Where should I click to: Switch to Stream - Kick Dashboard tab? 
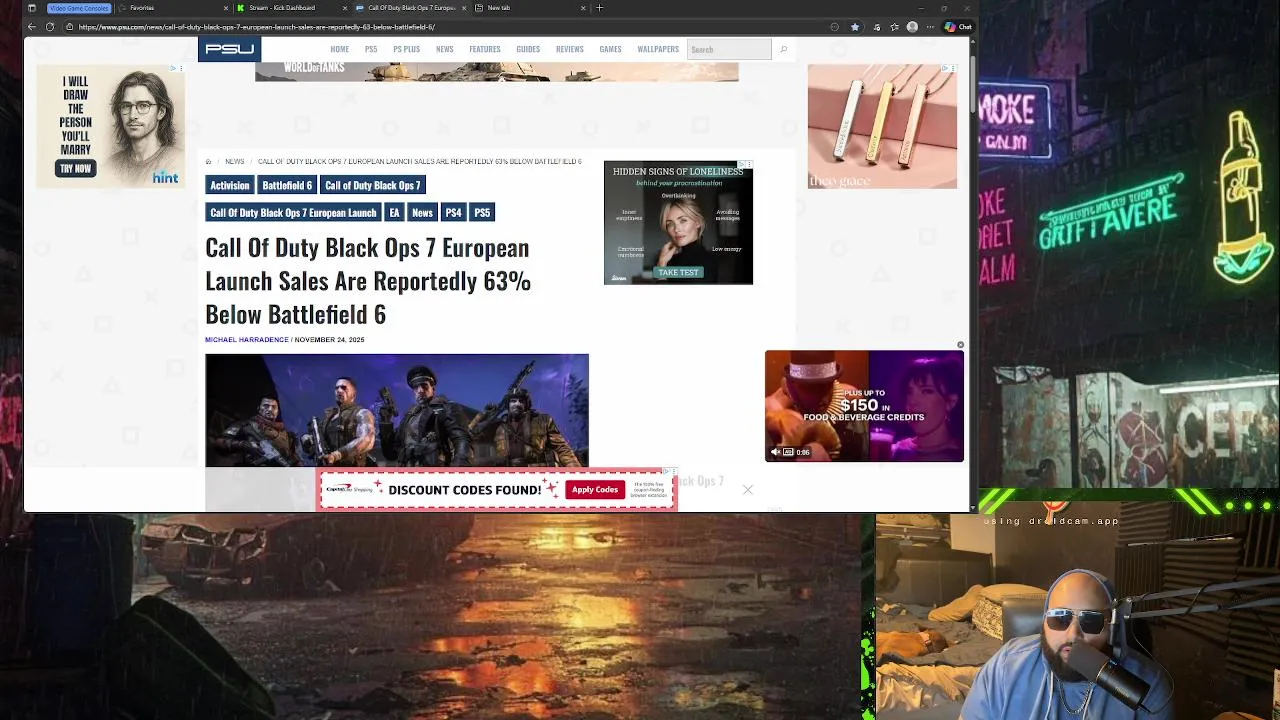point(291,8)
